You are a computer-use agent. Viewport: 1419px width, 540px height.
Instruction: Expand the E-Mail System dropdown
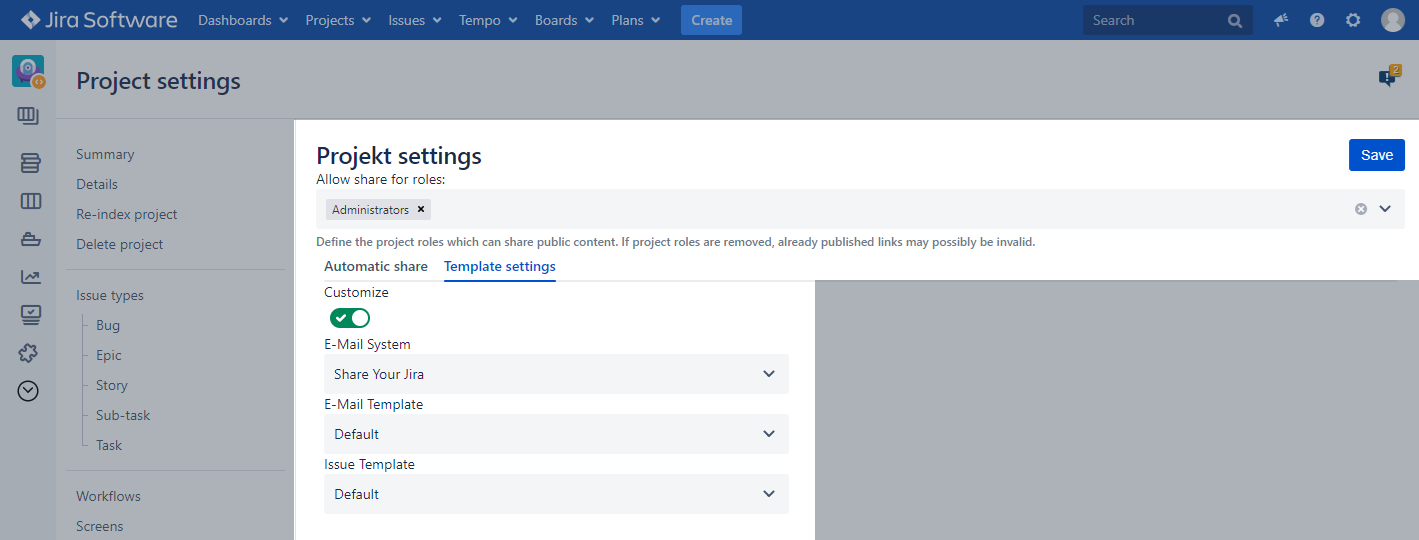(x=556, y=374)
